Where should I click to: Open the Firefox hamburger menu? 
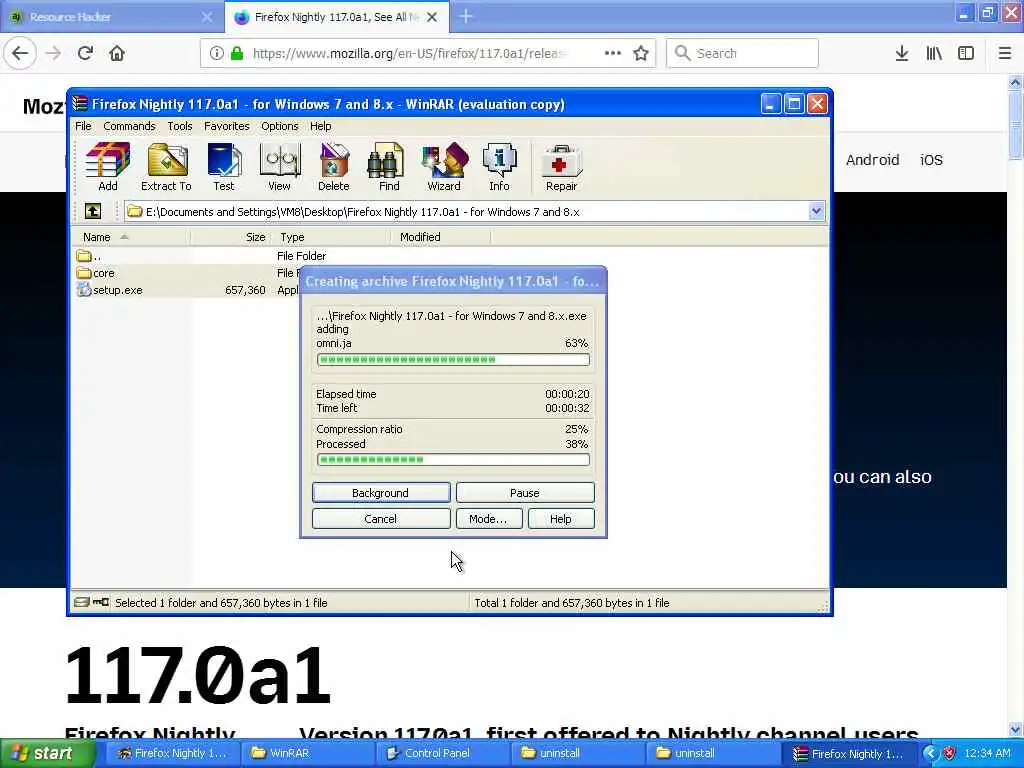tap(1005, 53)
